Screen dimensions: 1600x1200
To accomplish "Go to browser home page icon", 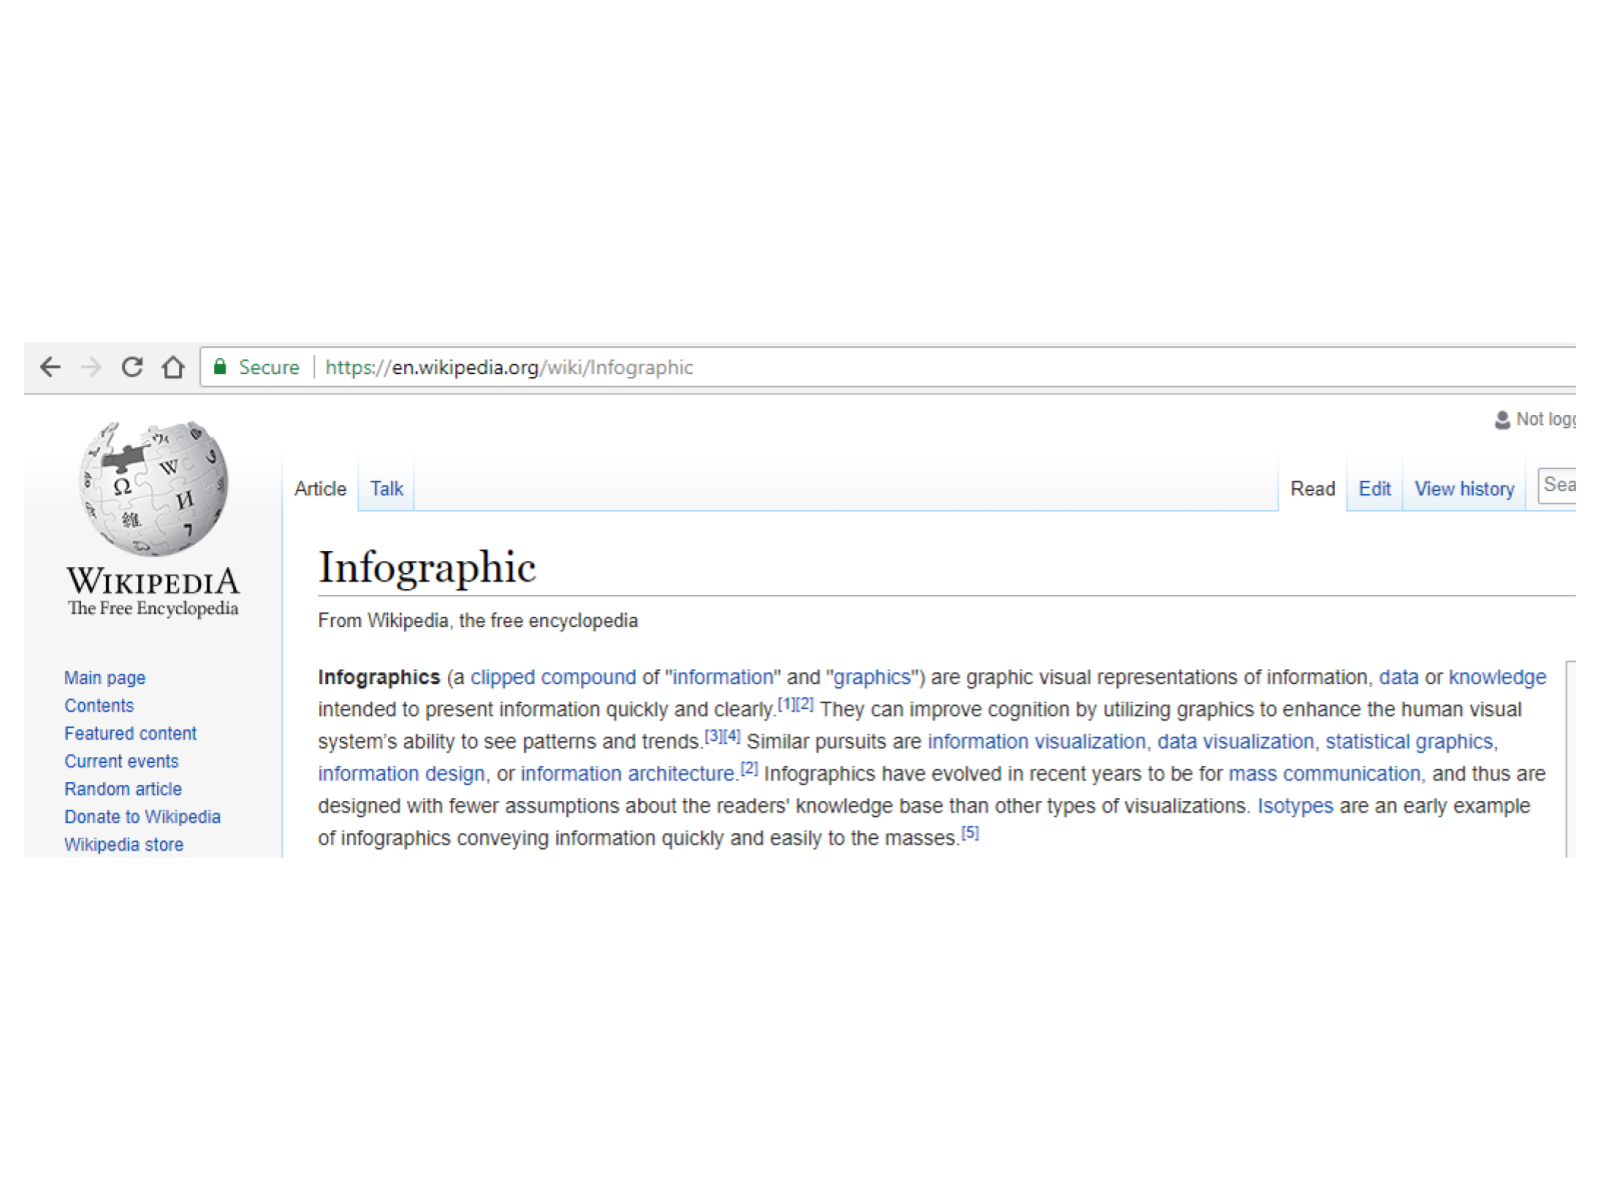I will [x=173, y=367].
